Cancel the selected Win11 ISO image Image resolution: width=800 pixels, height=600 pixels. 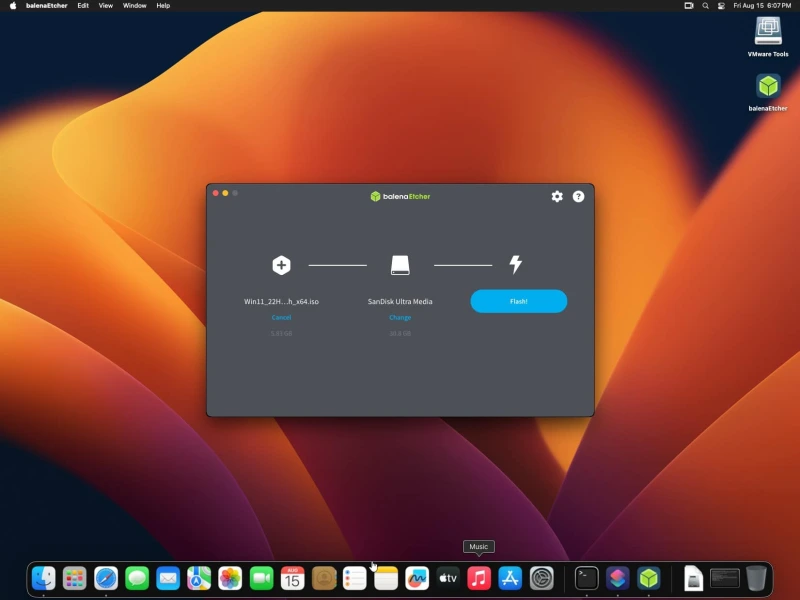pos(281,317)
